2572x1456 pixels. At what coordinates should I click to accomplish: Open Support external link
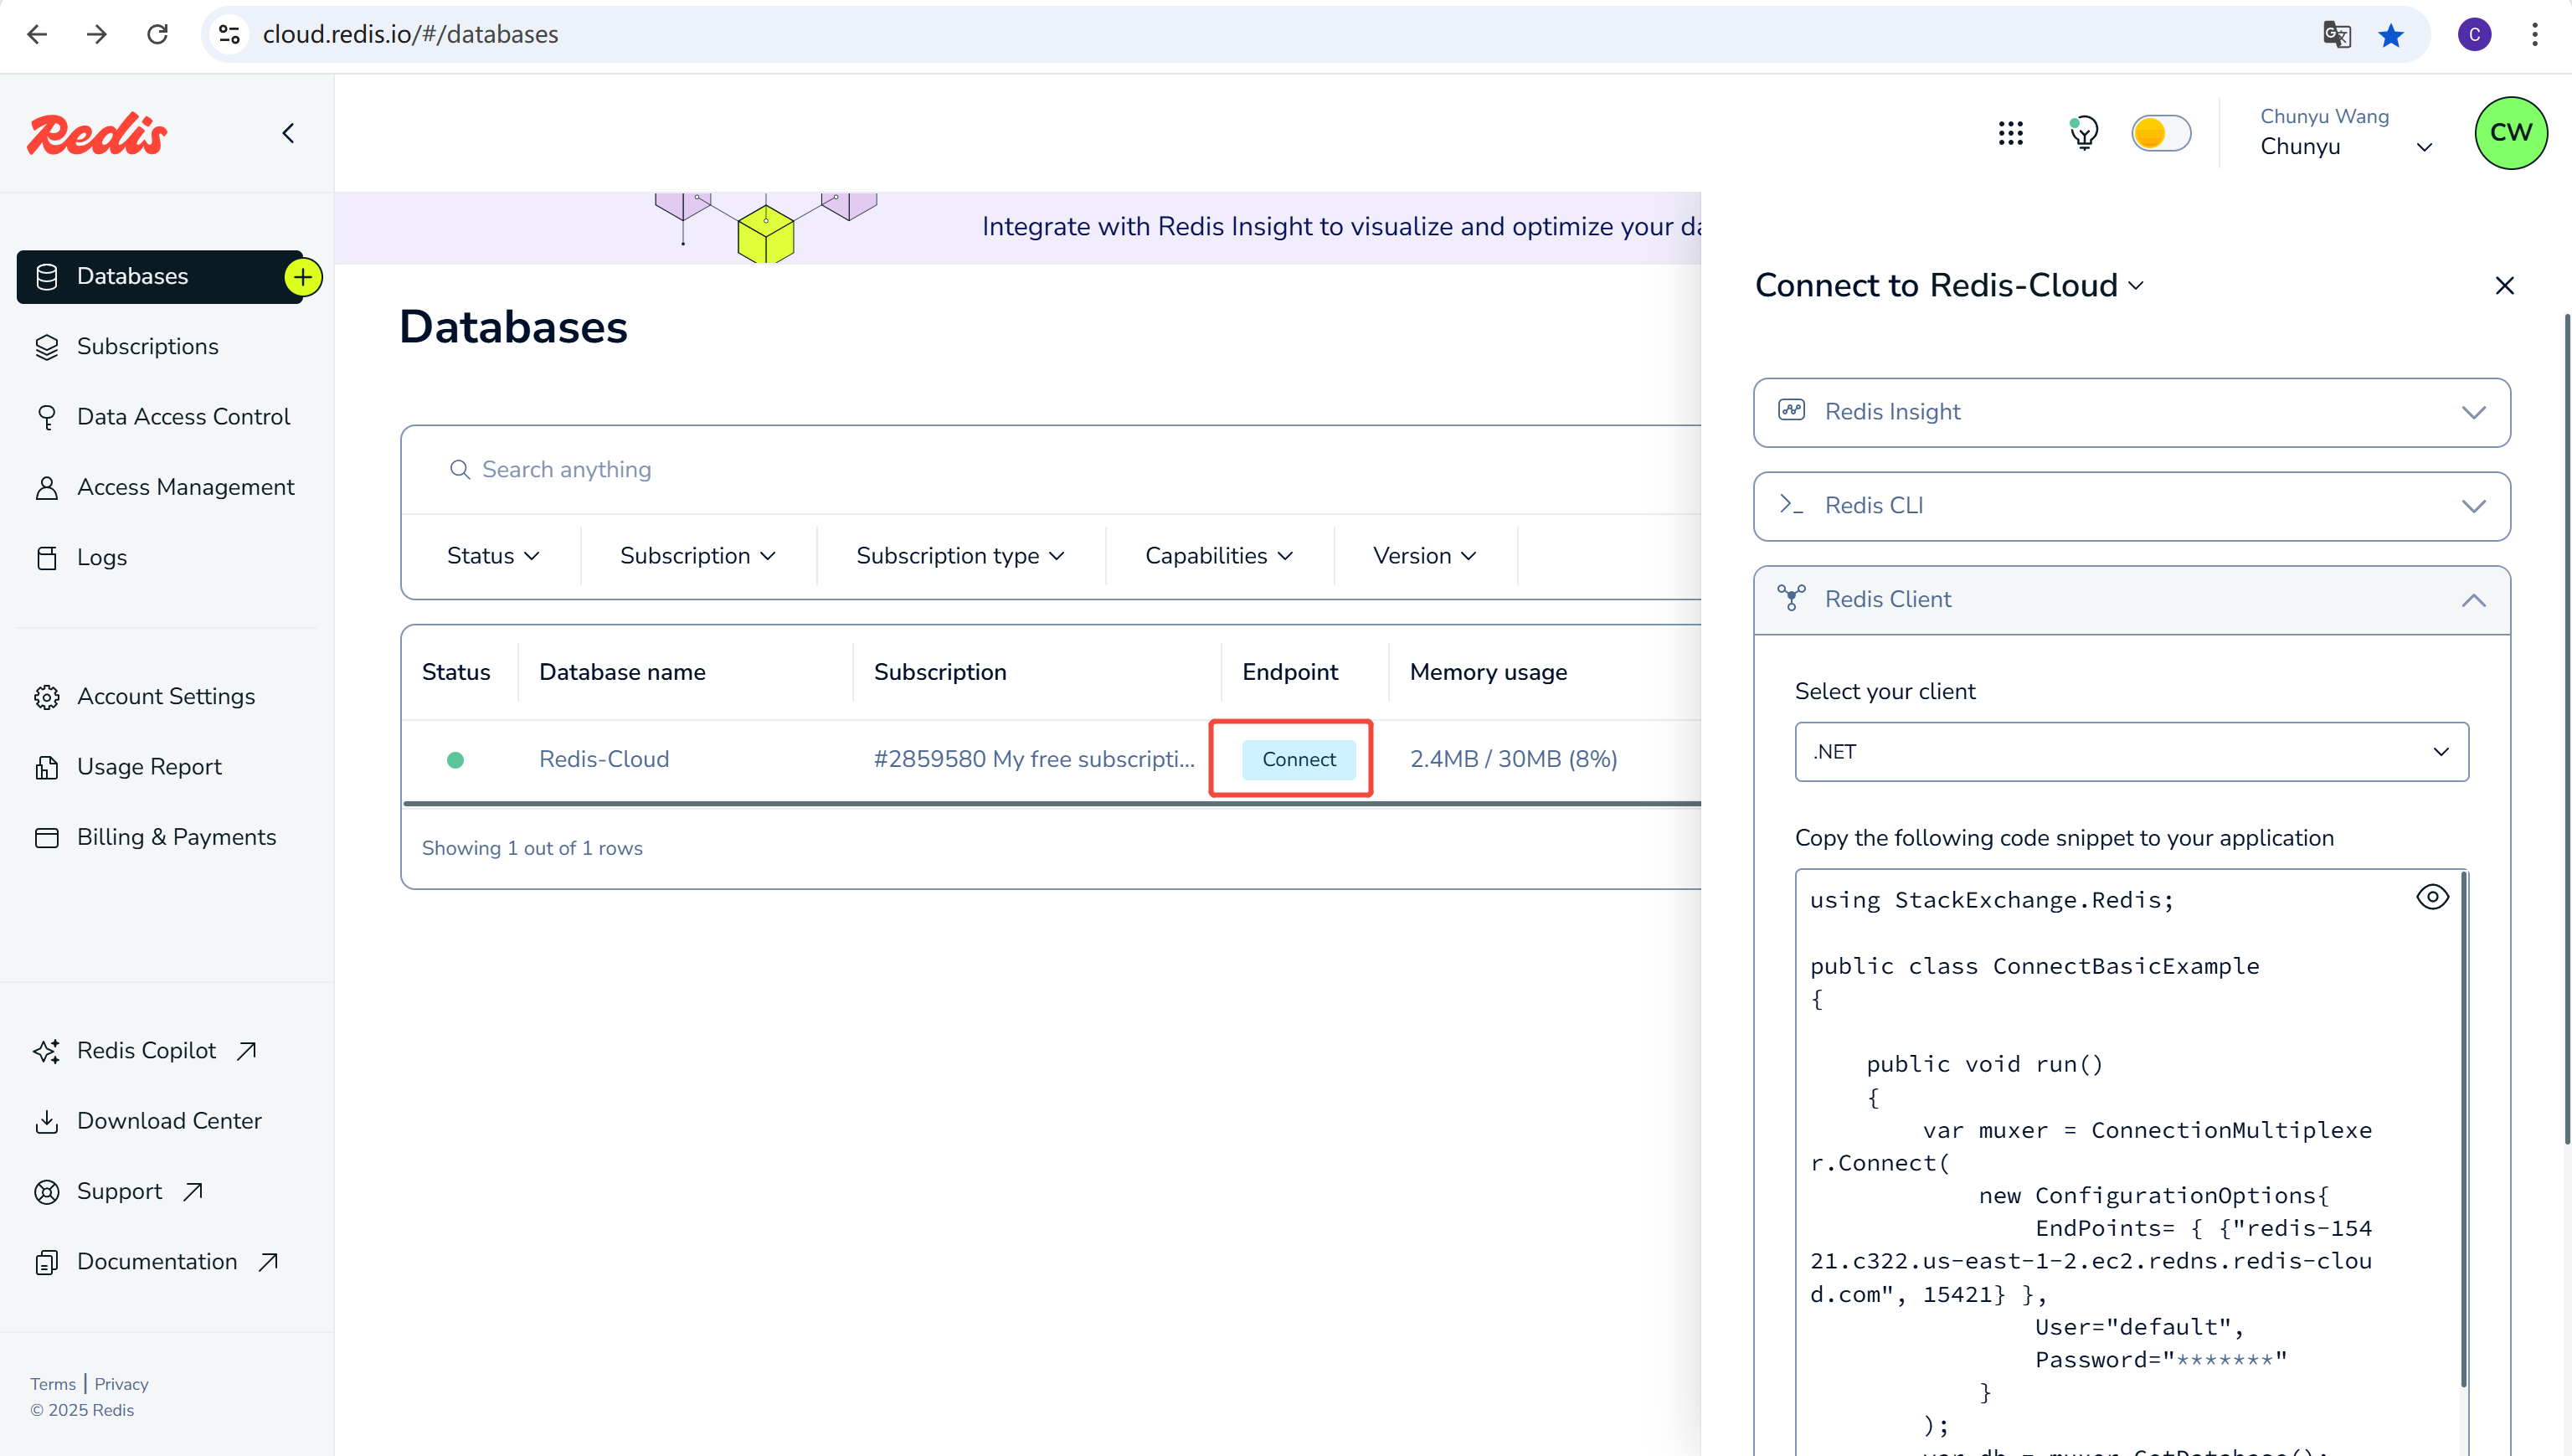pos(119,1191)
